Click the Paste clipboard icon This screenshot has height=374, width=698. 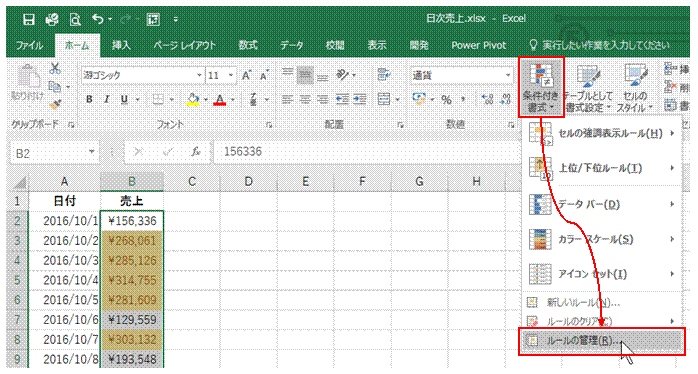click(x=28, y=77)
